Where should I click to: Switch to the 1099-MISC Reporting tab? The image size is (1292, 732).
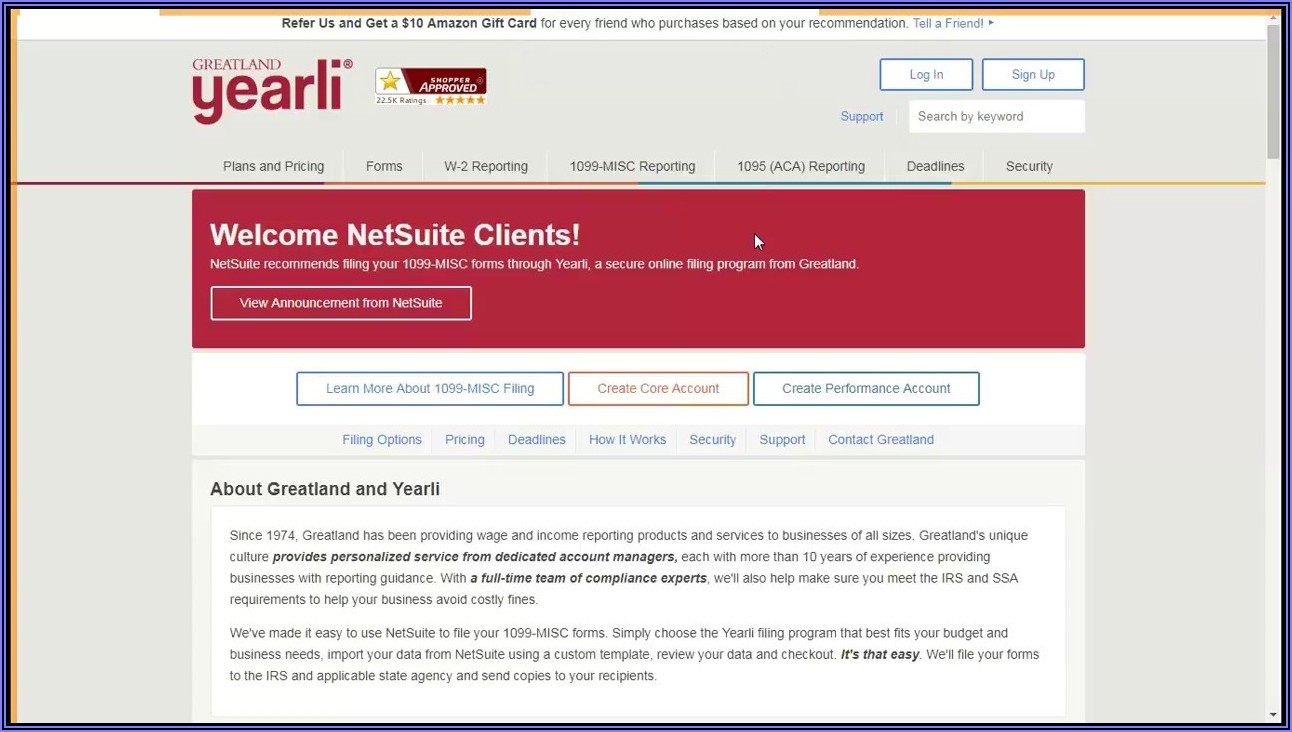pyautogui.click(x=631, y=166)
